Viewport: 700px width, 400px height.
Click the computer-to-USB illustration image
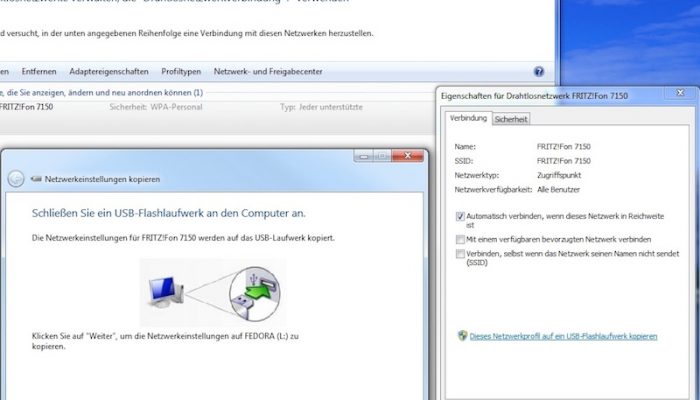point(213,292)
